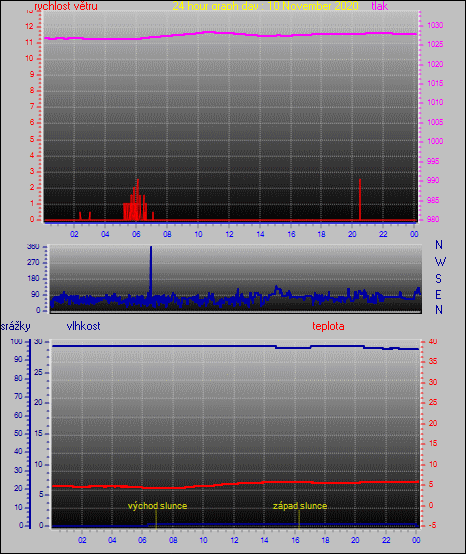Click the 'rychlost větru' wind speed label

click(66, 6)
